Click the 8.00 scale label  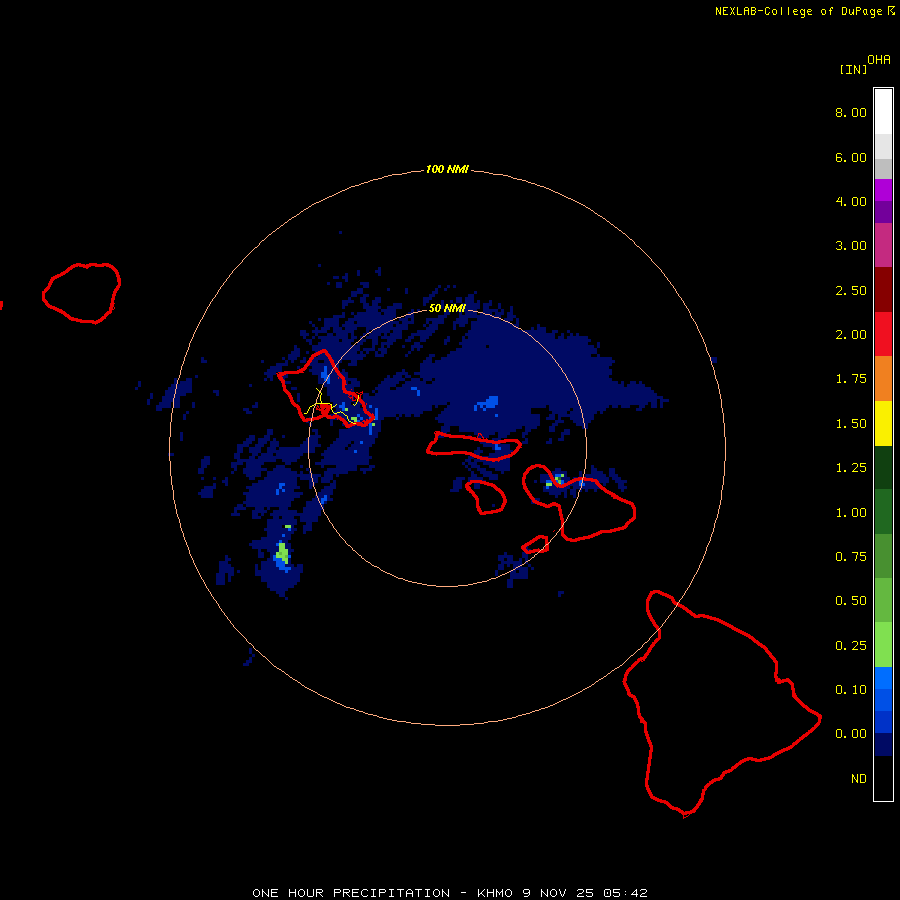coord(851,112)
